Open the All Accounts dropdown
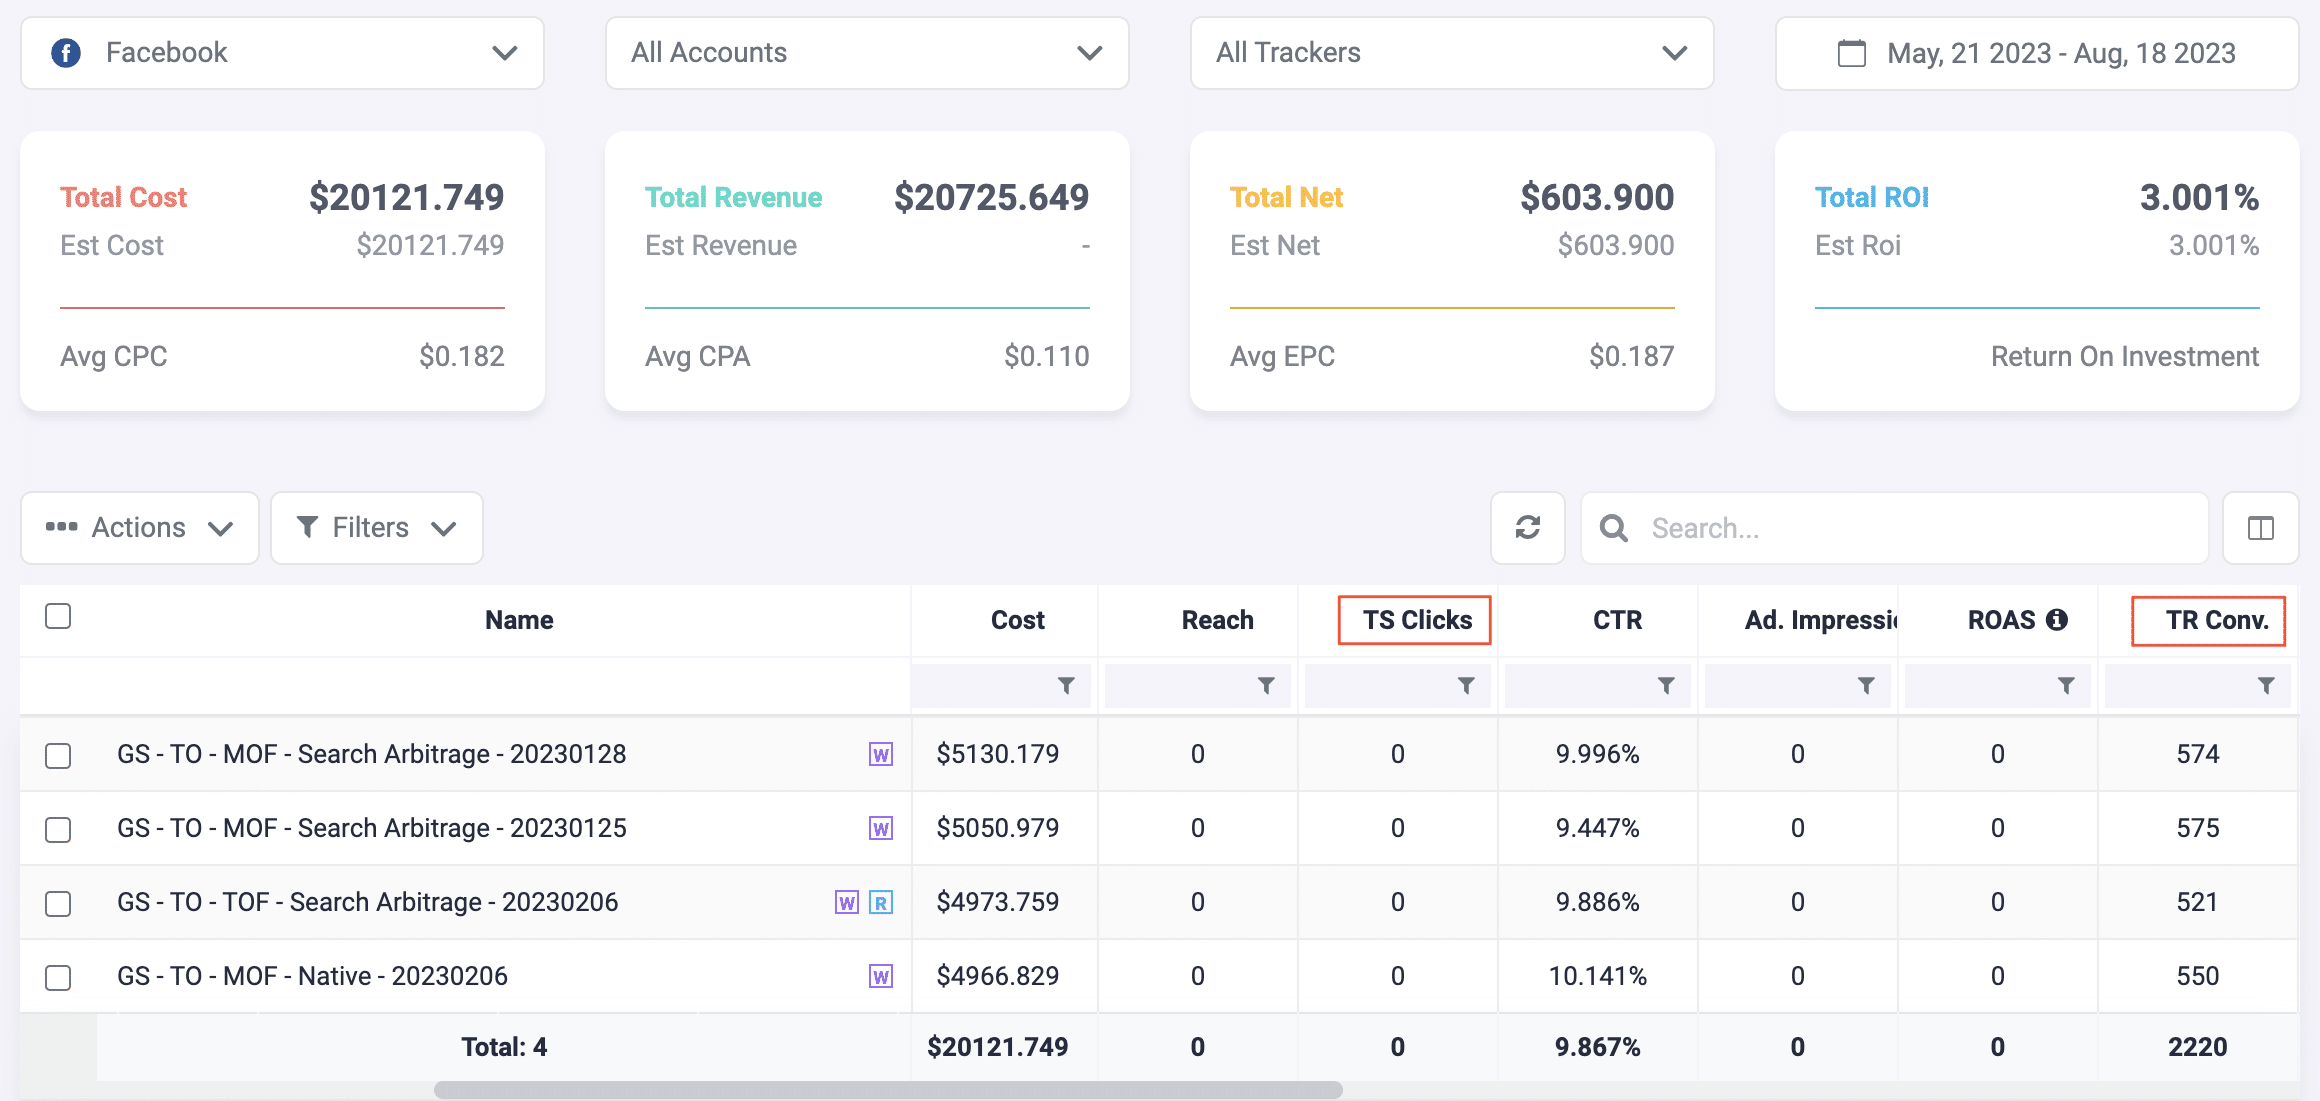The width and height of the screenshot is (2320, 1101). click(867, 53)
